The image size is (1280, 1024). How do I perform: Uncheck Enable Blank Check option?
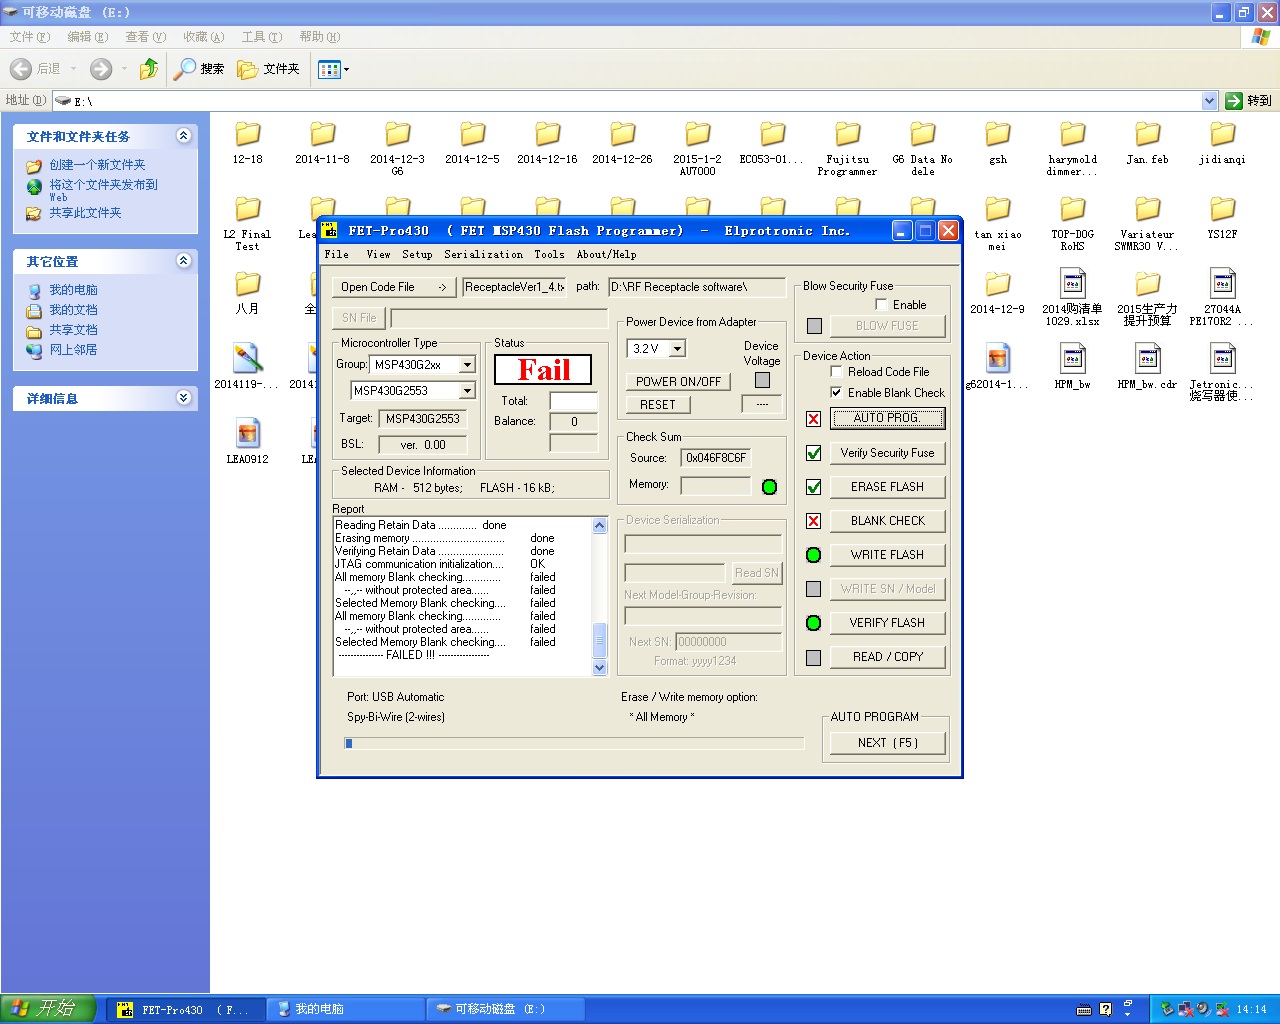click(836, 393)
